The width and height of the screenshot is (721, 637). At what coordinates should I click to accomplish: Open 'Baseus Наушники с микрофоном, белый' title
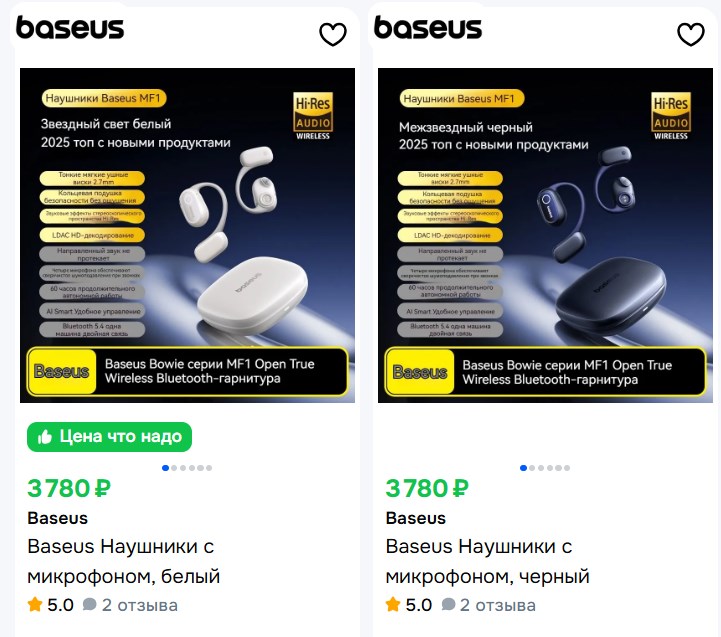[x=123, y=562]
